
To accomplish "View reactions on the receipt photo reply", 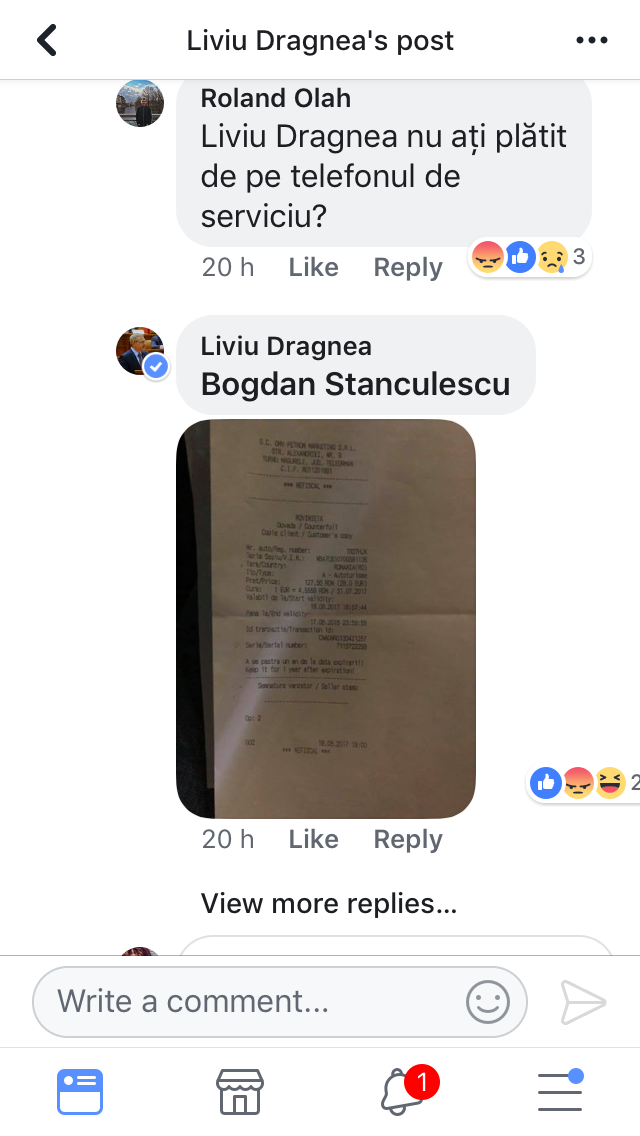I will click(x=584, y=782).
